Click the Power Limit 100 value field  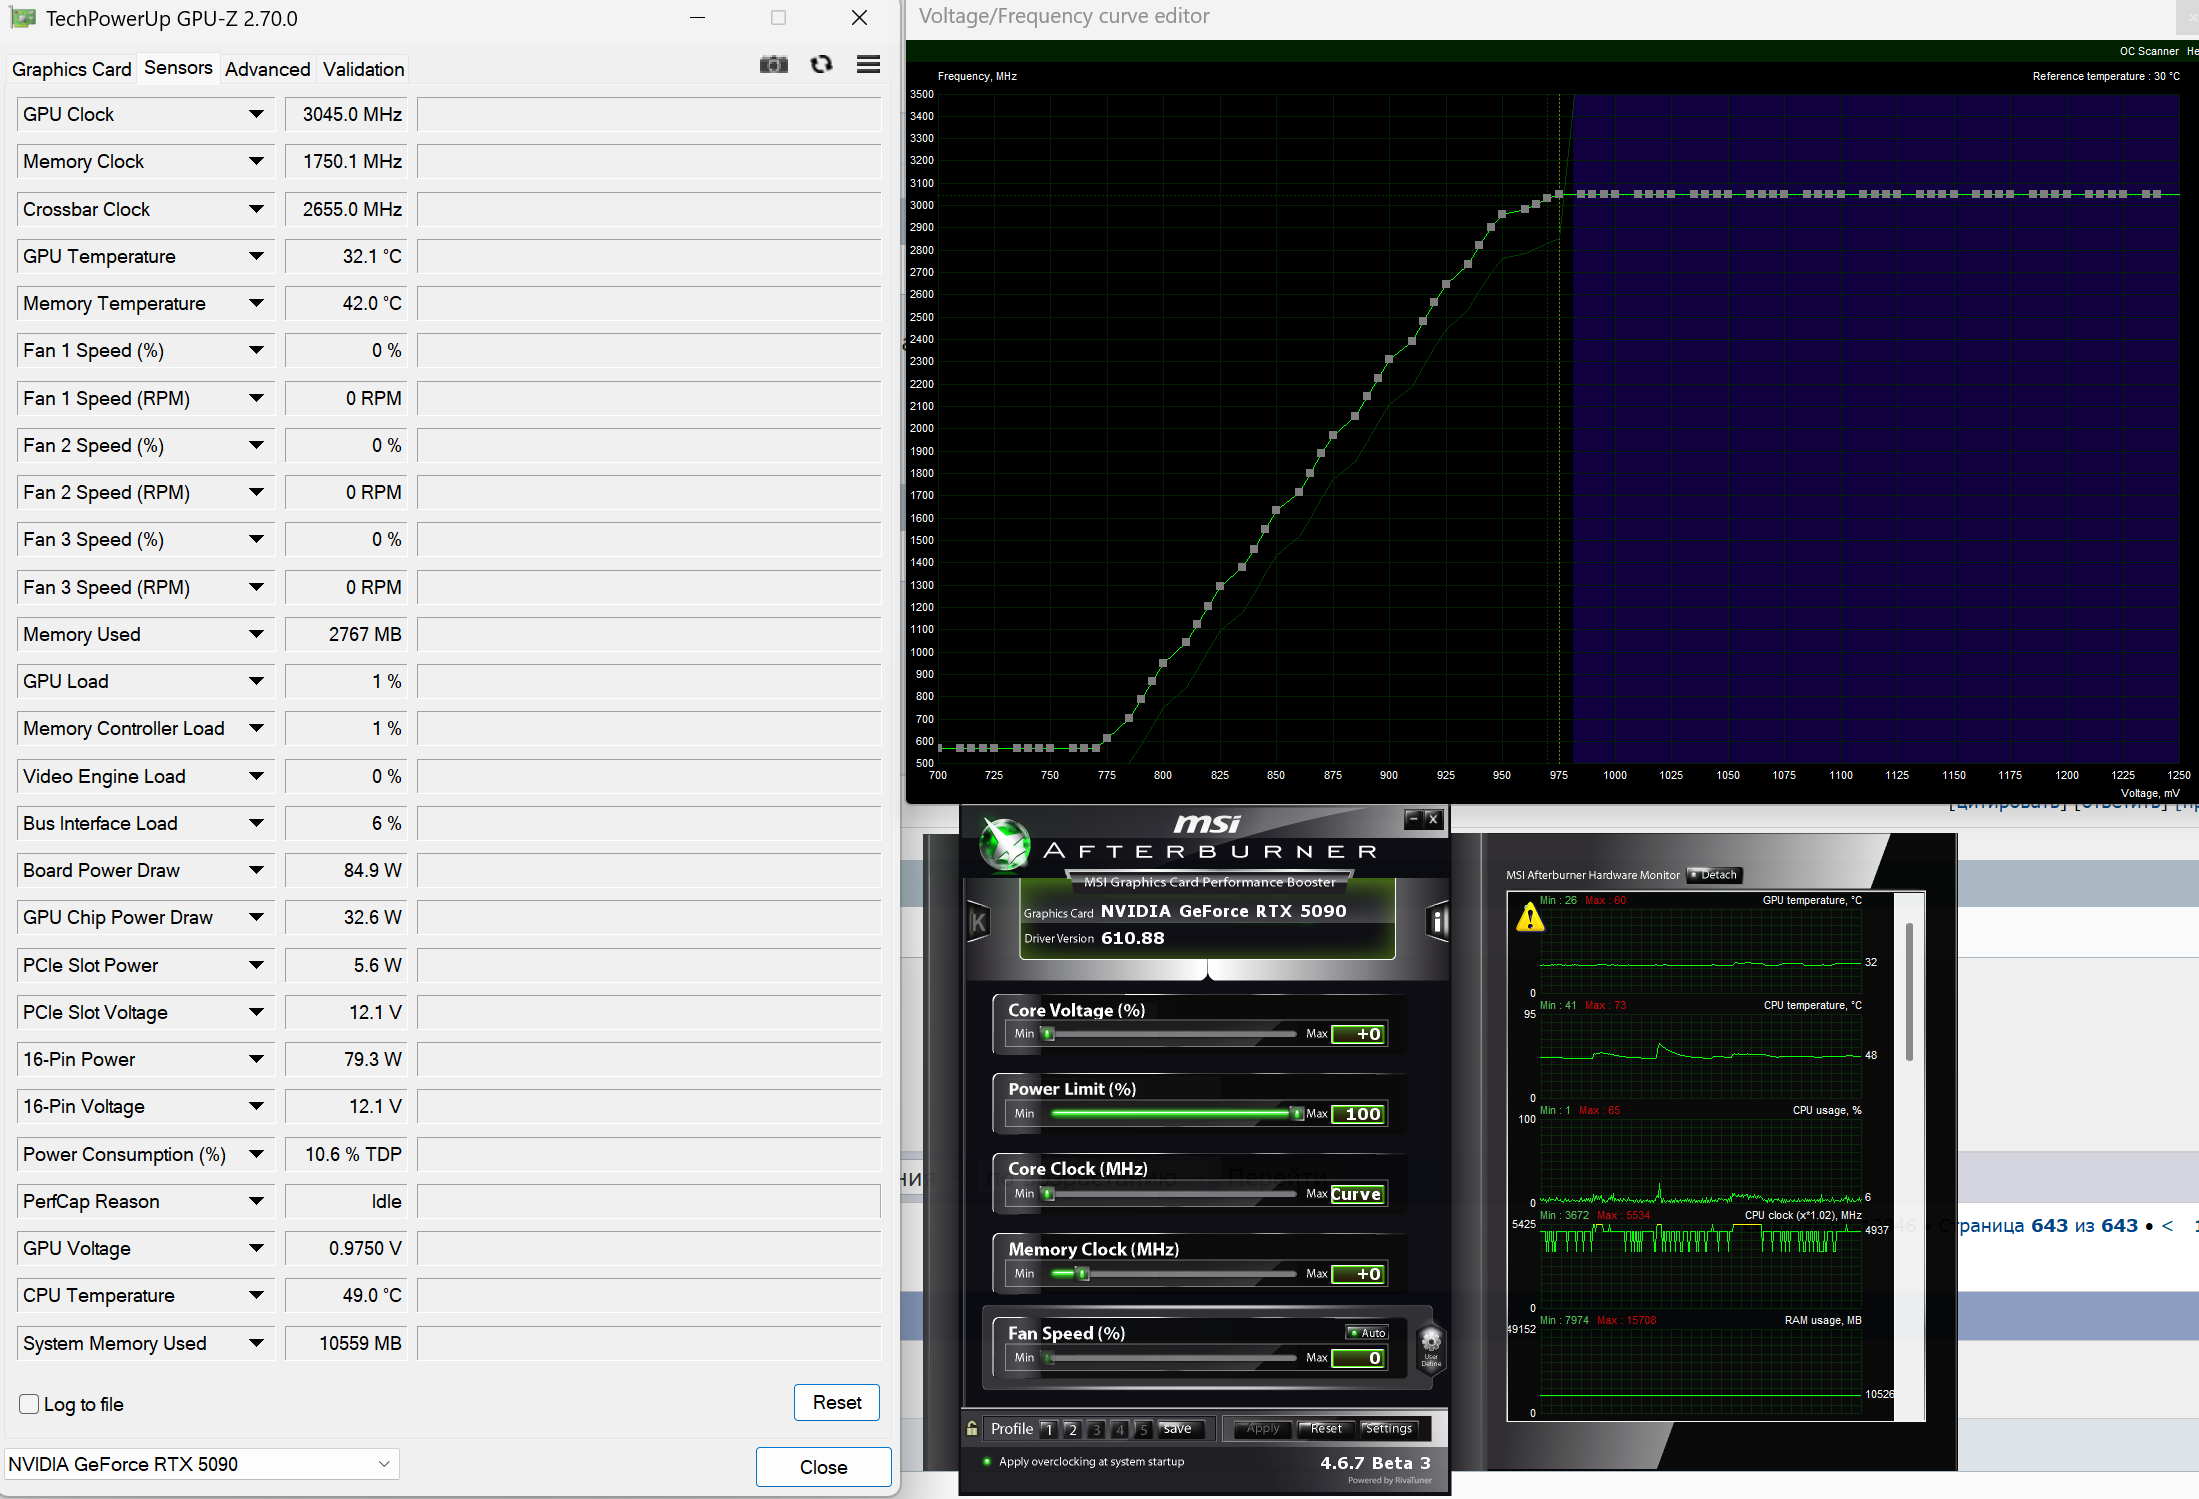pos(1358,1114)
